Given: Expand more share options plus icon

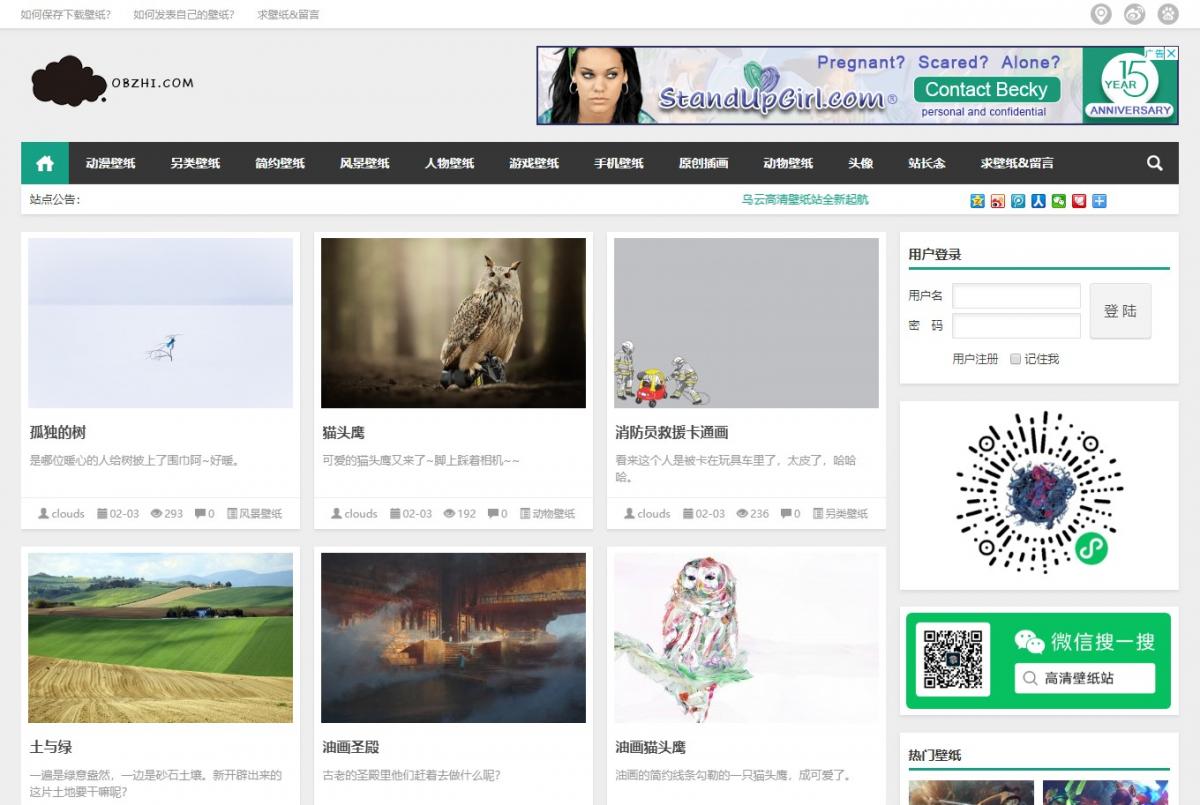Looking at the screenshot, I should tap(1099, 201).
